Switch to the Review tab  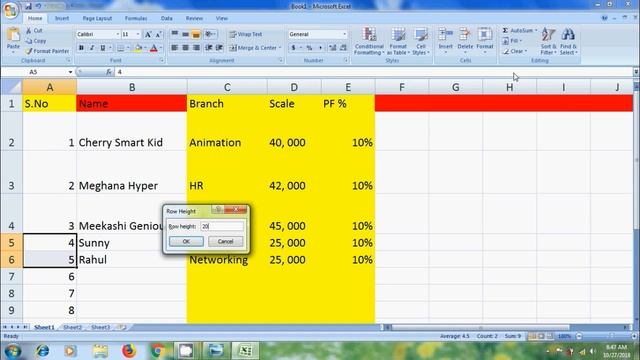point(194,18)
